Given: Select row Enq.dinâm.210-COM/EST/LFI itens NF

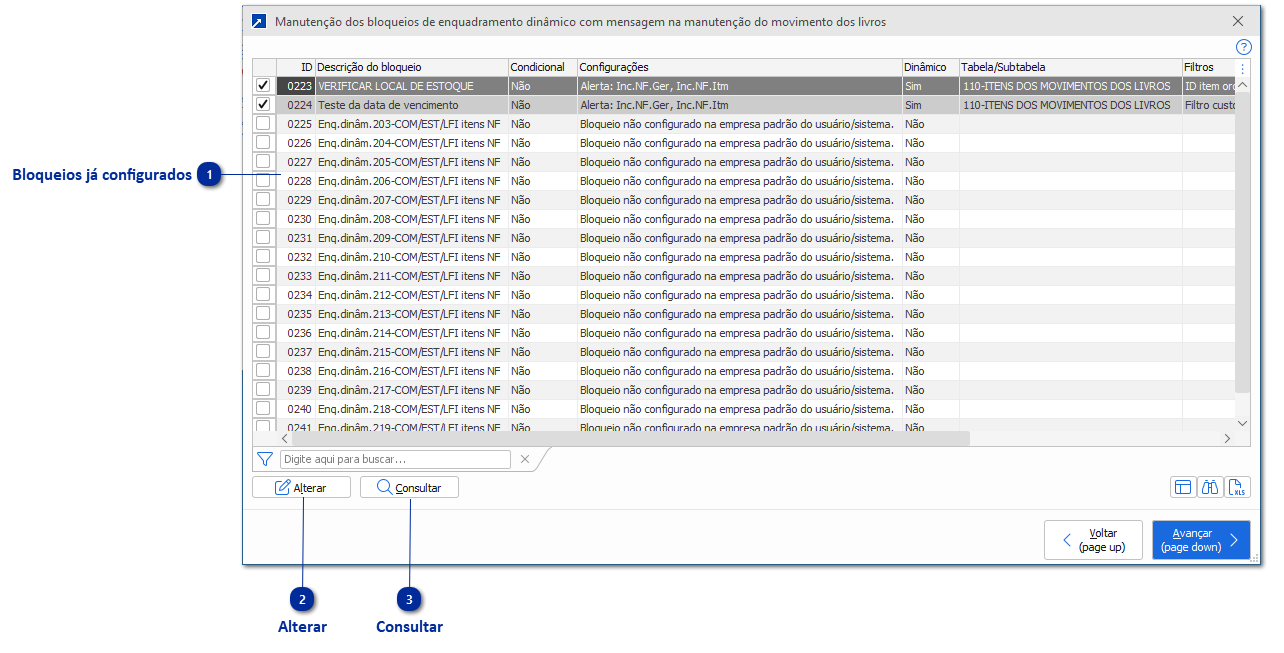Looking at the screenshot, I should pos(744,257).
